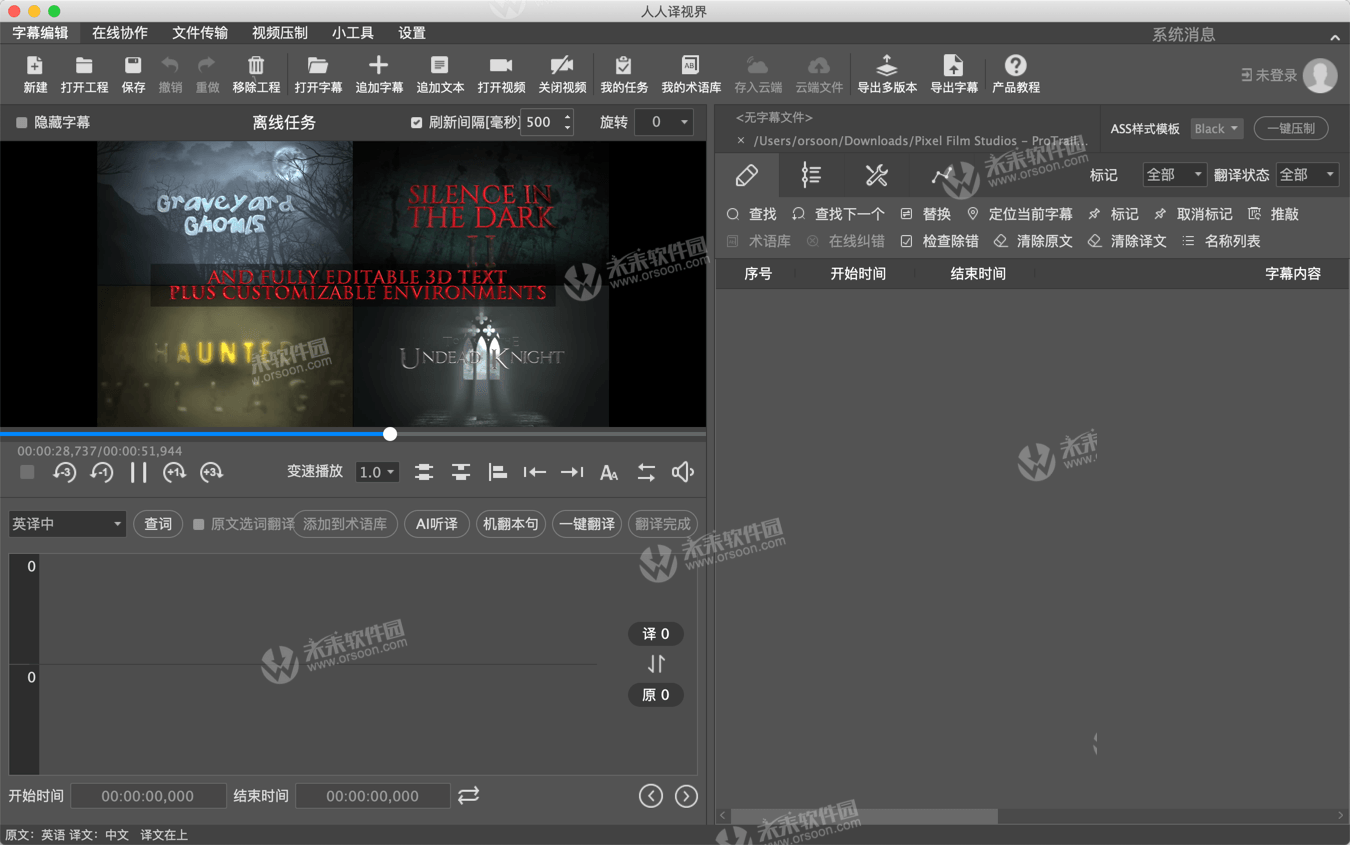Click the video progress slider handle
Viewport: 1350px width, 845px height.
(x=390, y=434)
